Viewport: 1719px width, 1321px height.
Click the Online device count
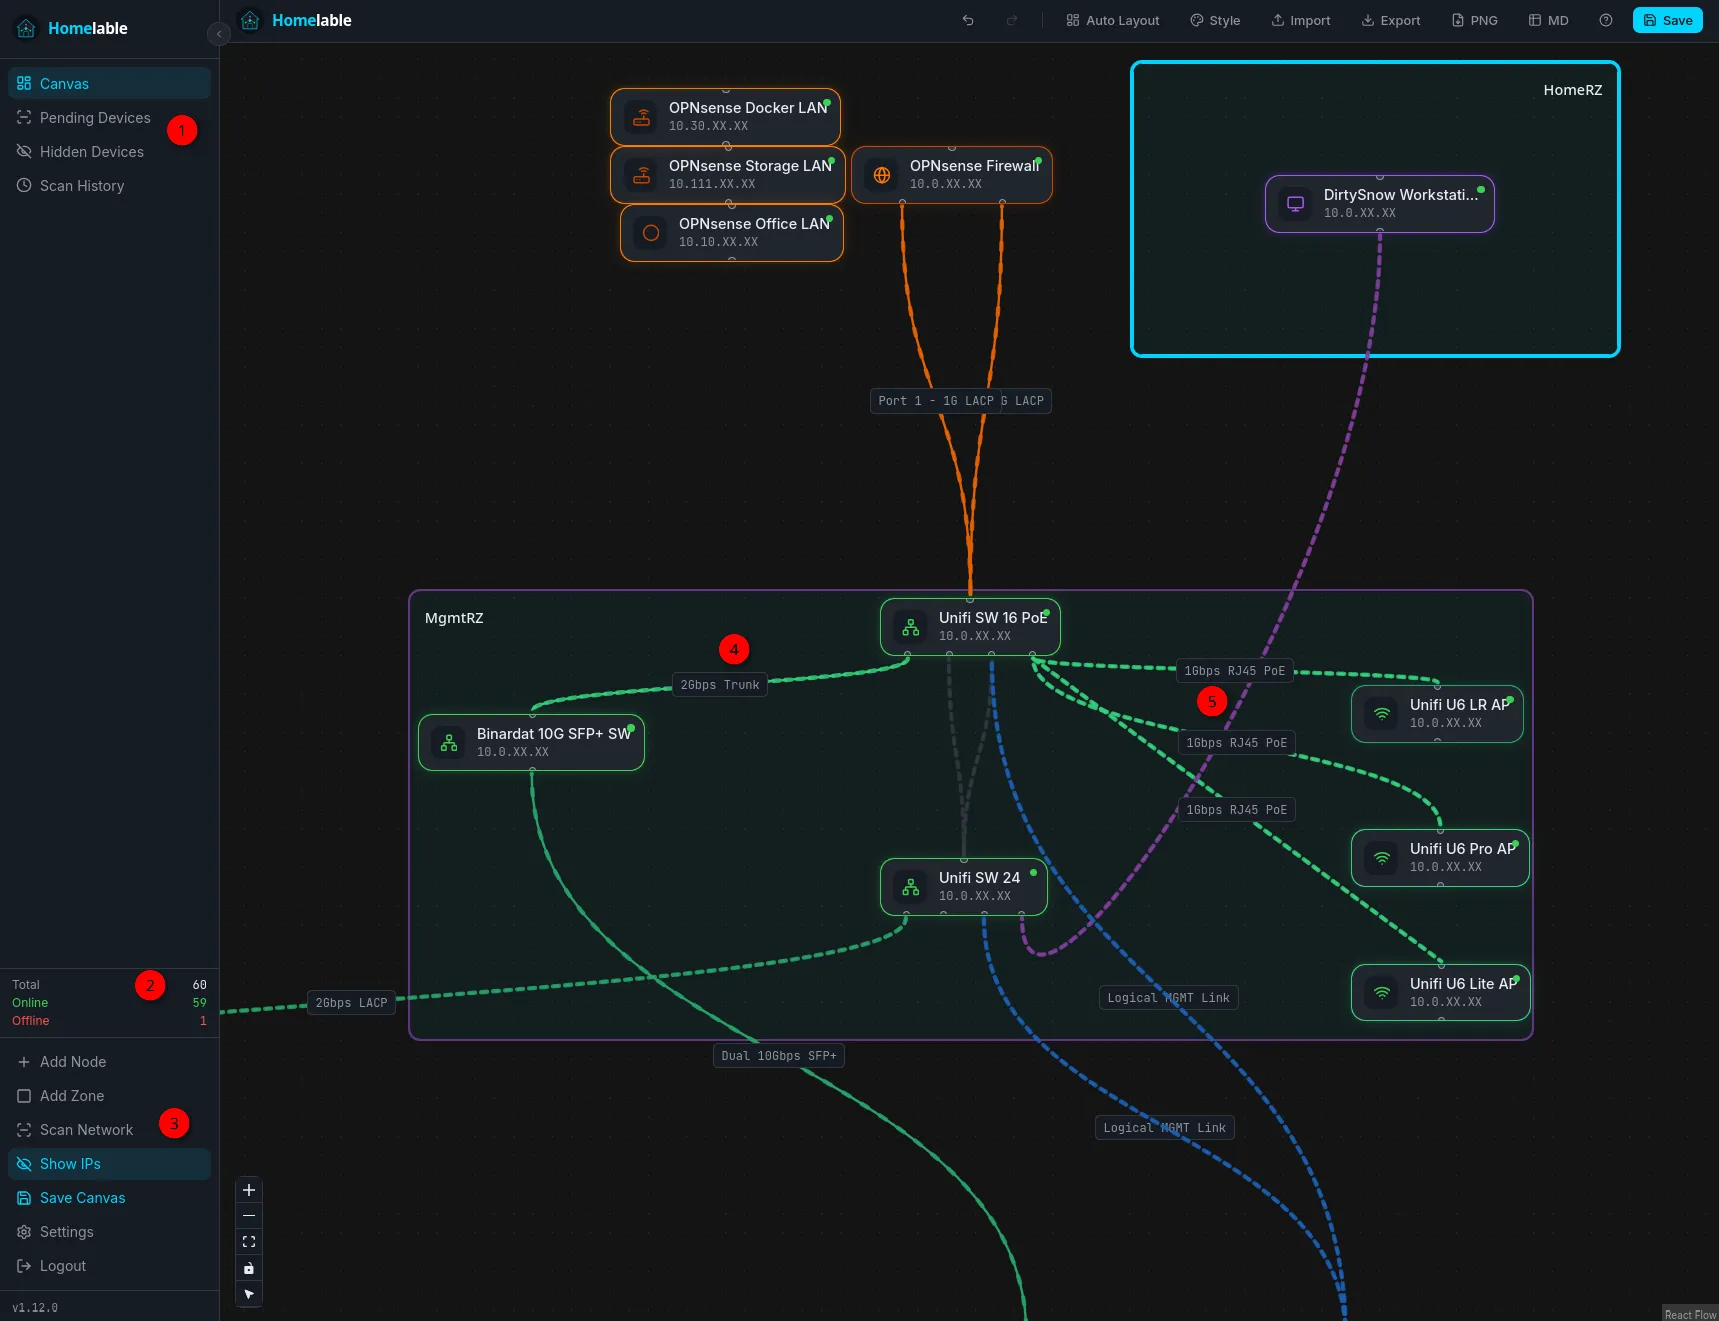[x=199, y=1003]
